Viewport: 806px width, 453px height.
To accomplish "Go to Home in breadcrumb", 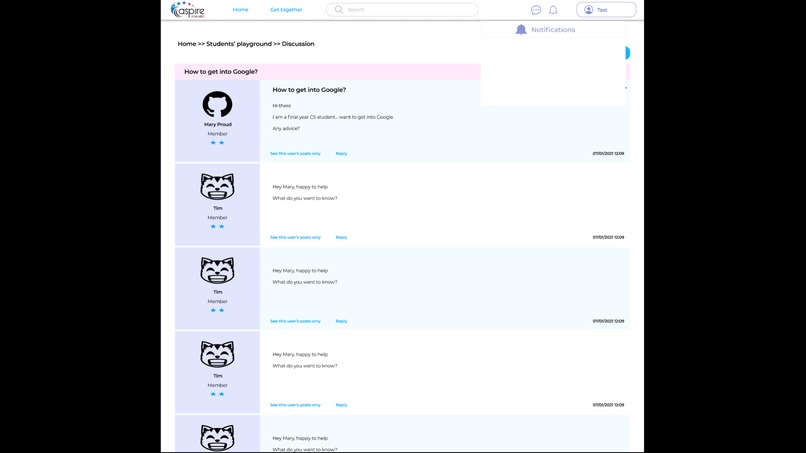I will coord(187,44).
